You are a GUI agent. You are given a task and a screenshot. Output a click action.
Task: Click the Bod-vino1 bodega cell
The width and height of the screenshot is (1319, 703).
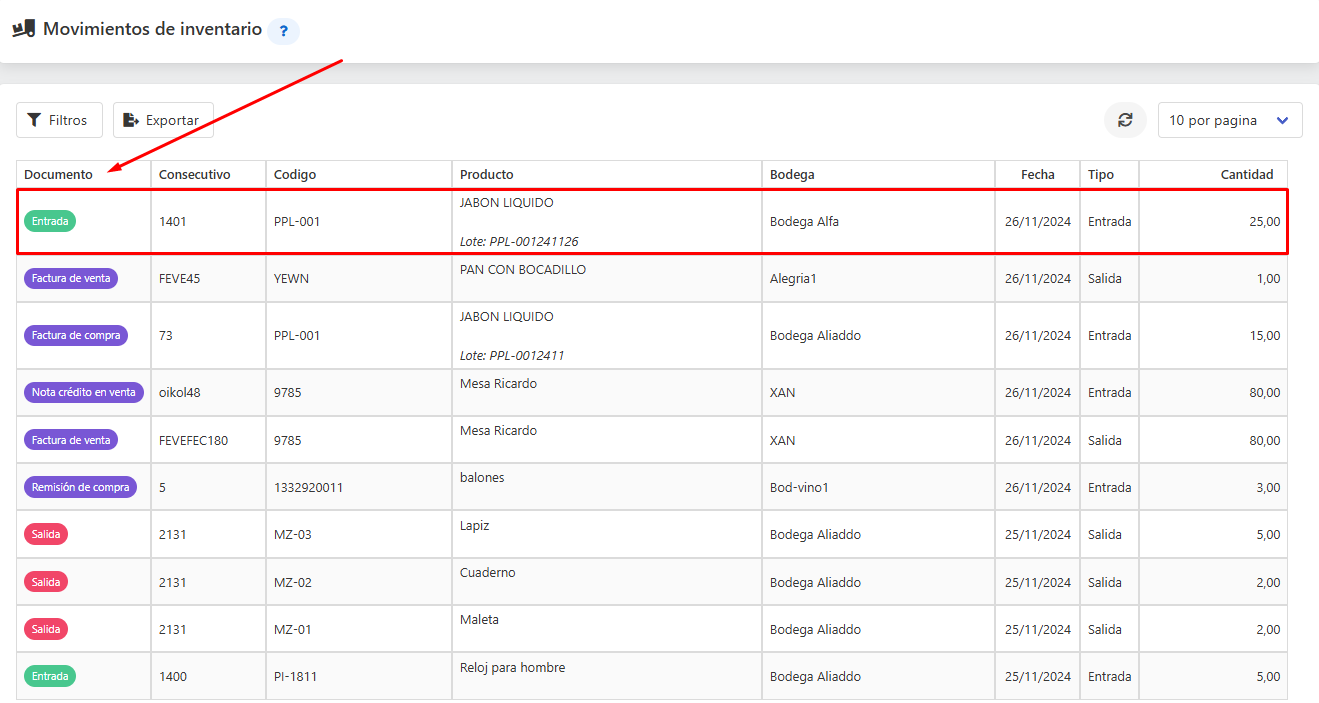click(878, 487)
